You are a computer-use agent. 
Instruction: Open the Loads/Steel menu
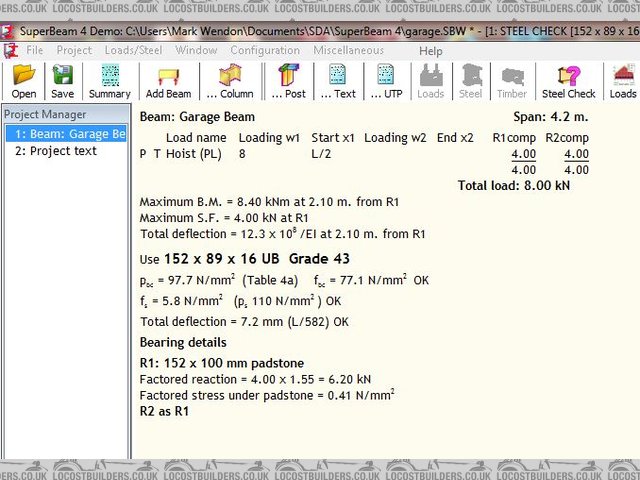[133, 50]
